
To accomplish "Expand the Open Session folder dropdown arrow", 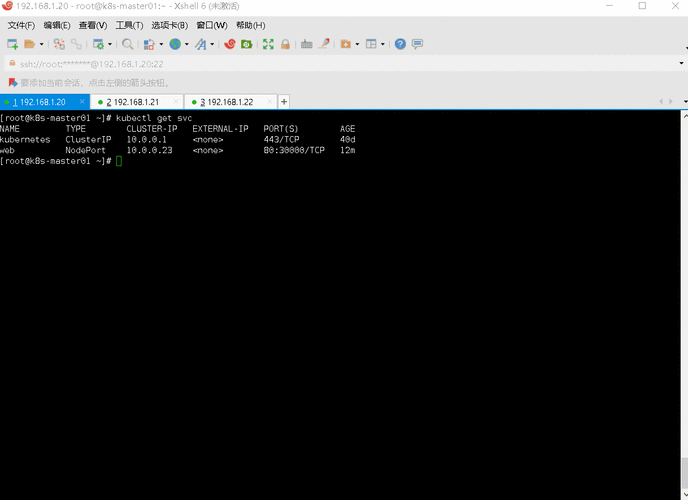I will 41,44.
